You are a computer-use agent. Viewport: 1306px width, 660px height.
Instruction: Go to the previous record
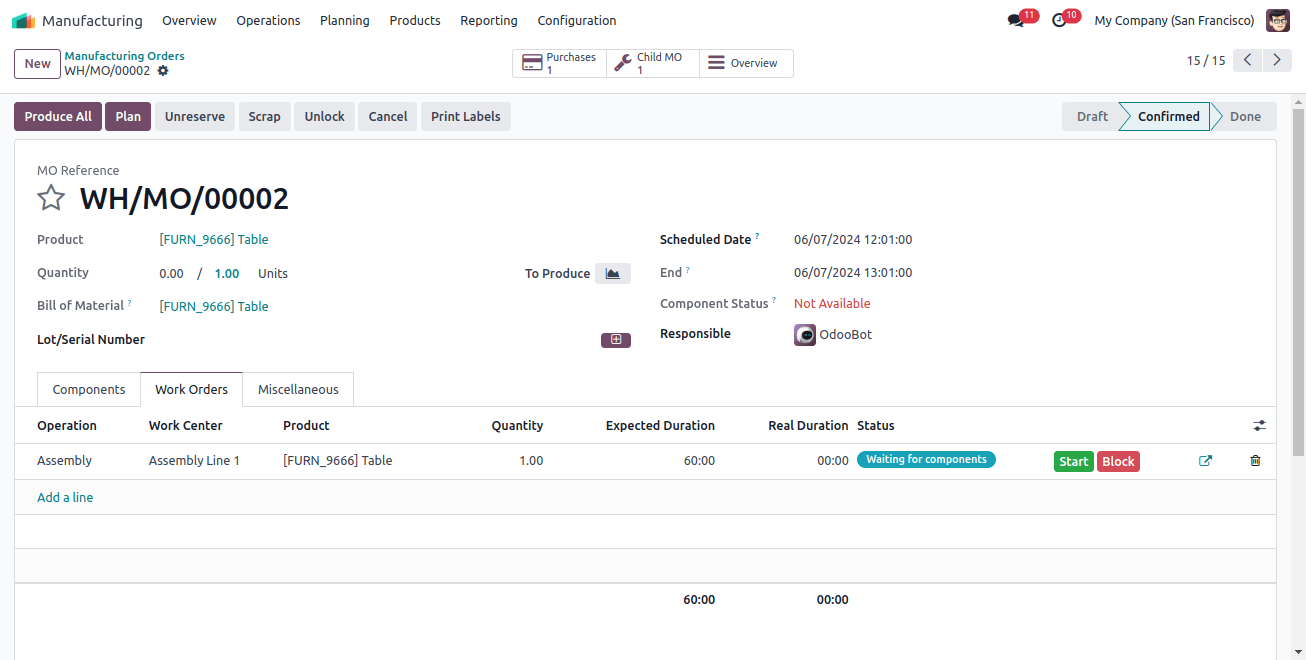pyautogui.click(x=1247, y=60)
